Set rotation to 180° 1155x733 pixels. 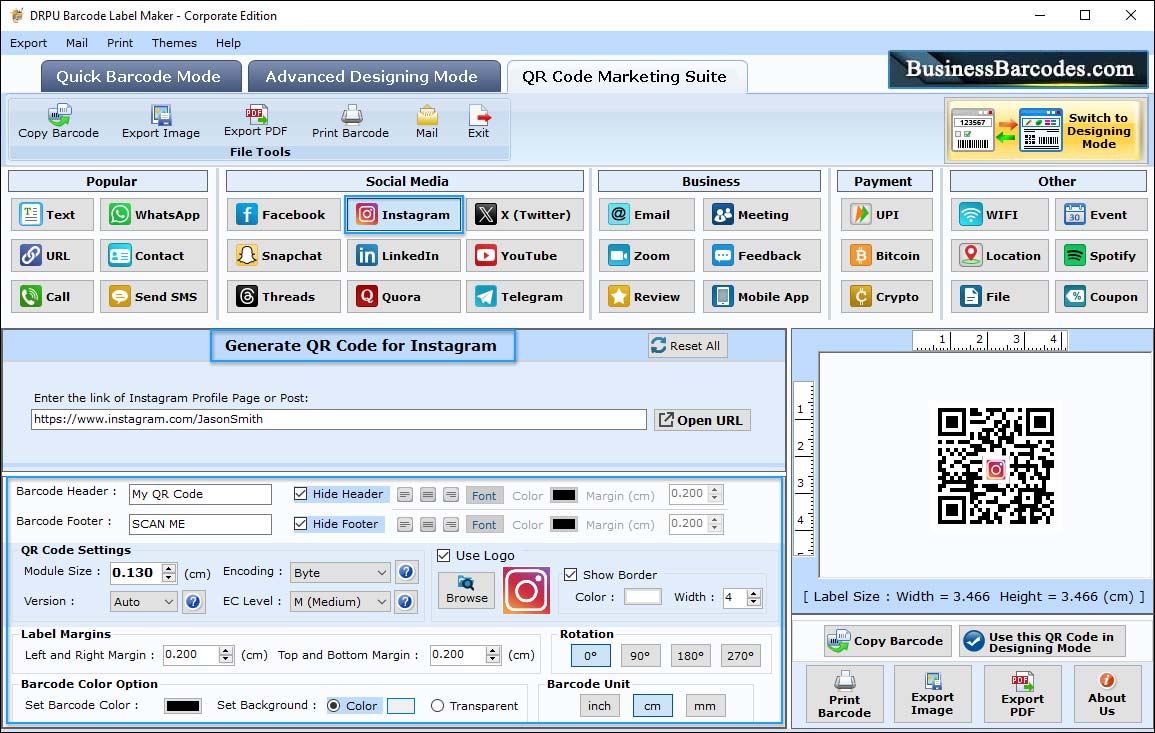[x=690, y=656]
